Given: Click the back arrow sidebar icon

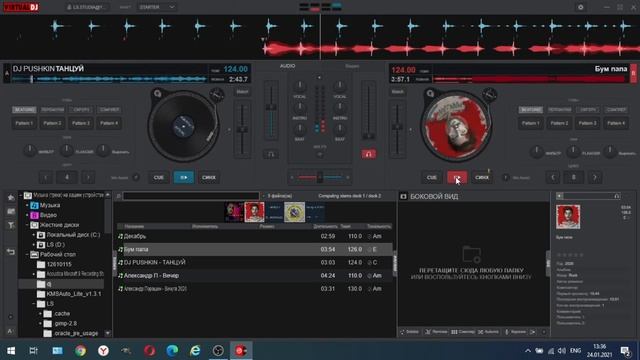Looking at the screenshot, I should point(11,252).
